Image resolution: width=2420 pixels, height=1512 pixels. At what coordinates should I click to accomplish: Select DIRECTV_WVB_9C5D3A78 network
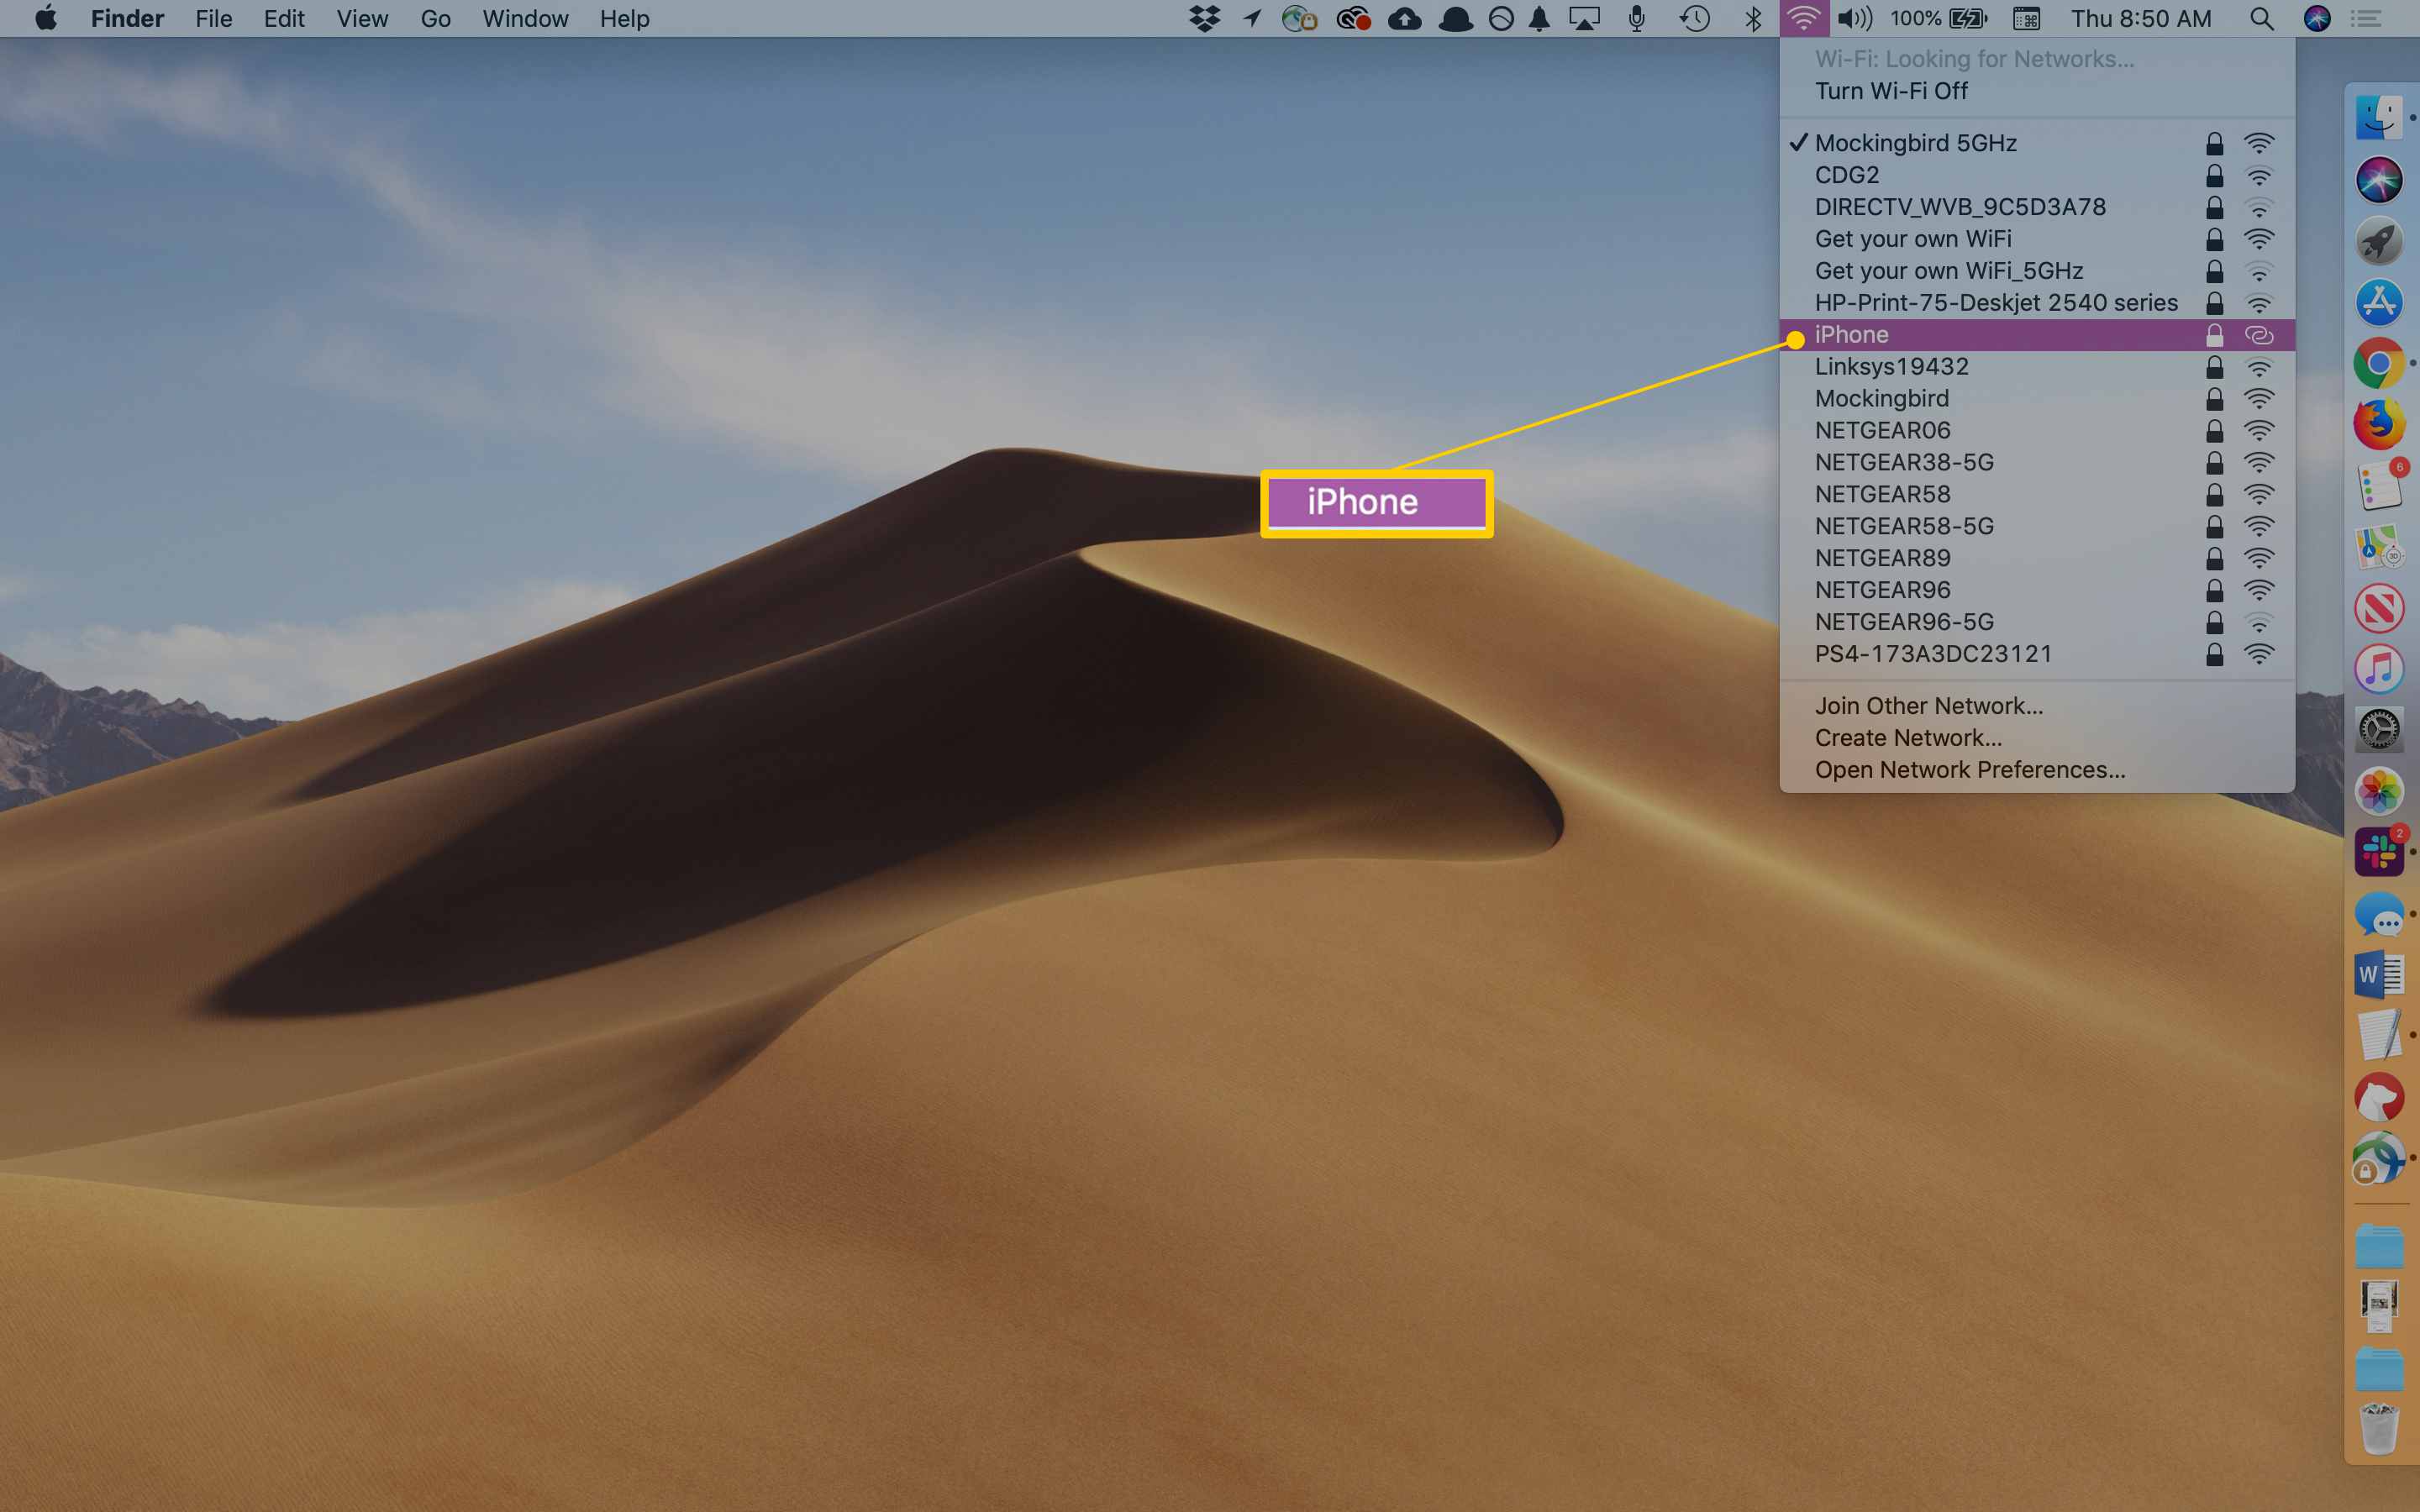1959,206
